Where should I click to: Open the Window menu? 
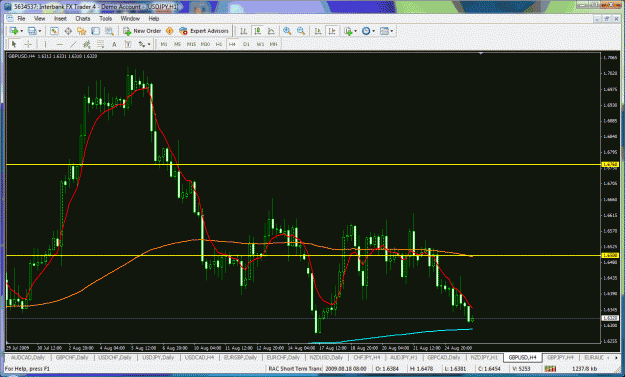[130, 19]
